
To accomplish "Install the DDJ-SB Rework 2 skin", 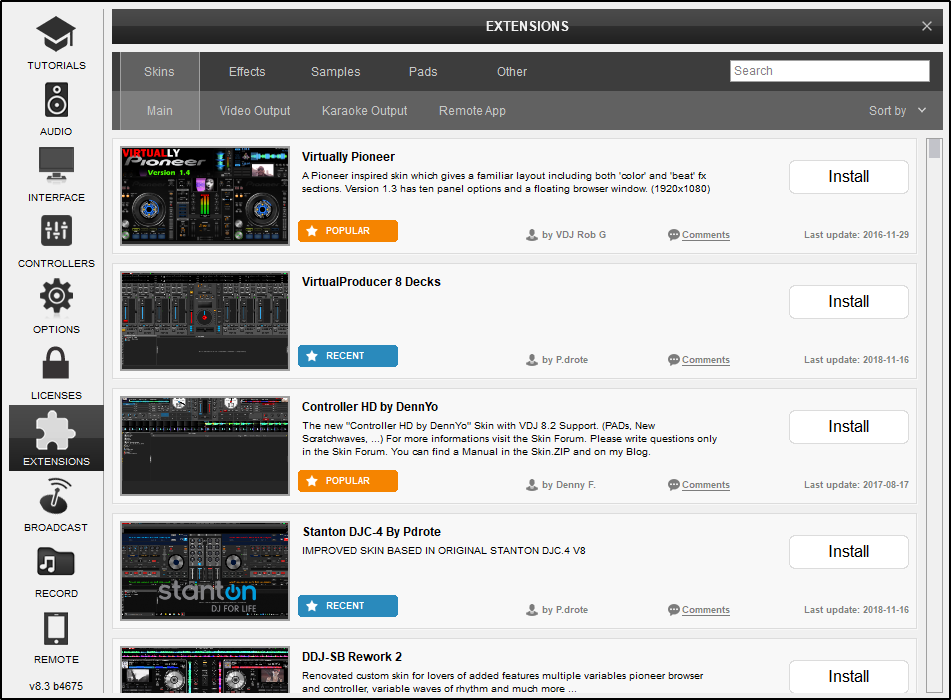I will pos(849,676).
